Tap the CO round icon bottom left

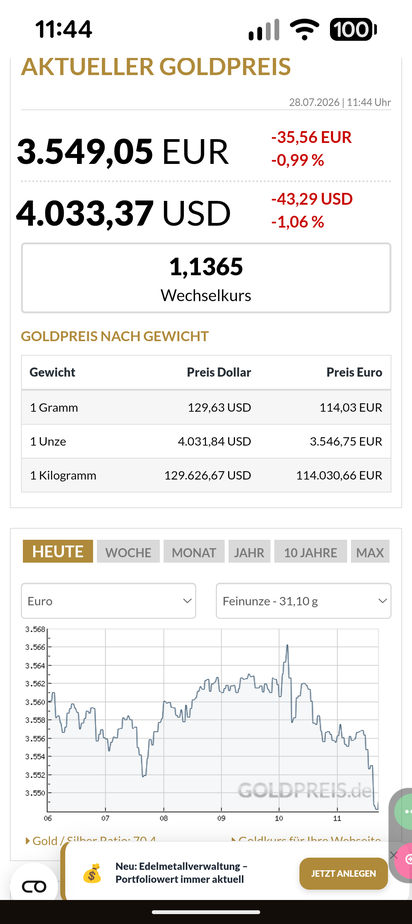(34, 886)
